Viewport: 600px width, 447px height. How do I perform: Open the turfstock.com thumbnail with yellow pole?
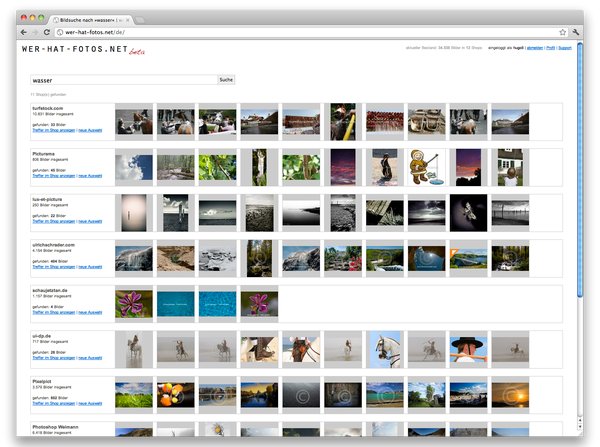[343, 122]
